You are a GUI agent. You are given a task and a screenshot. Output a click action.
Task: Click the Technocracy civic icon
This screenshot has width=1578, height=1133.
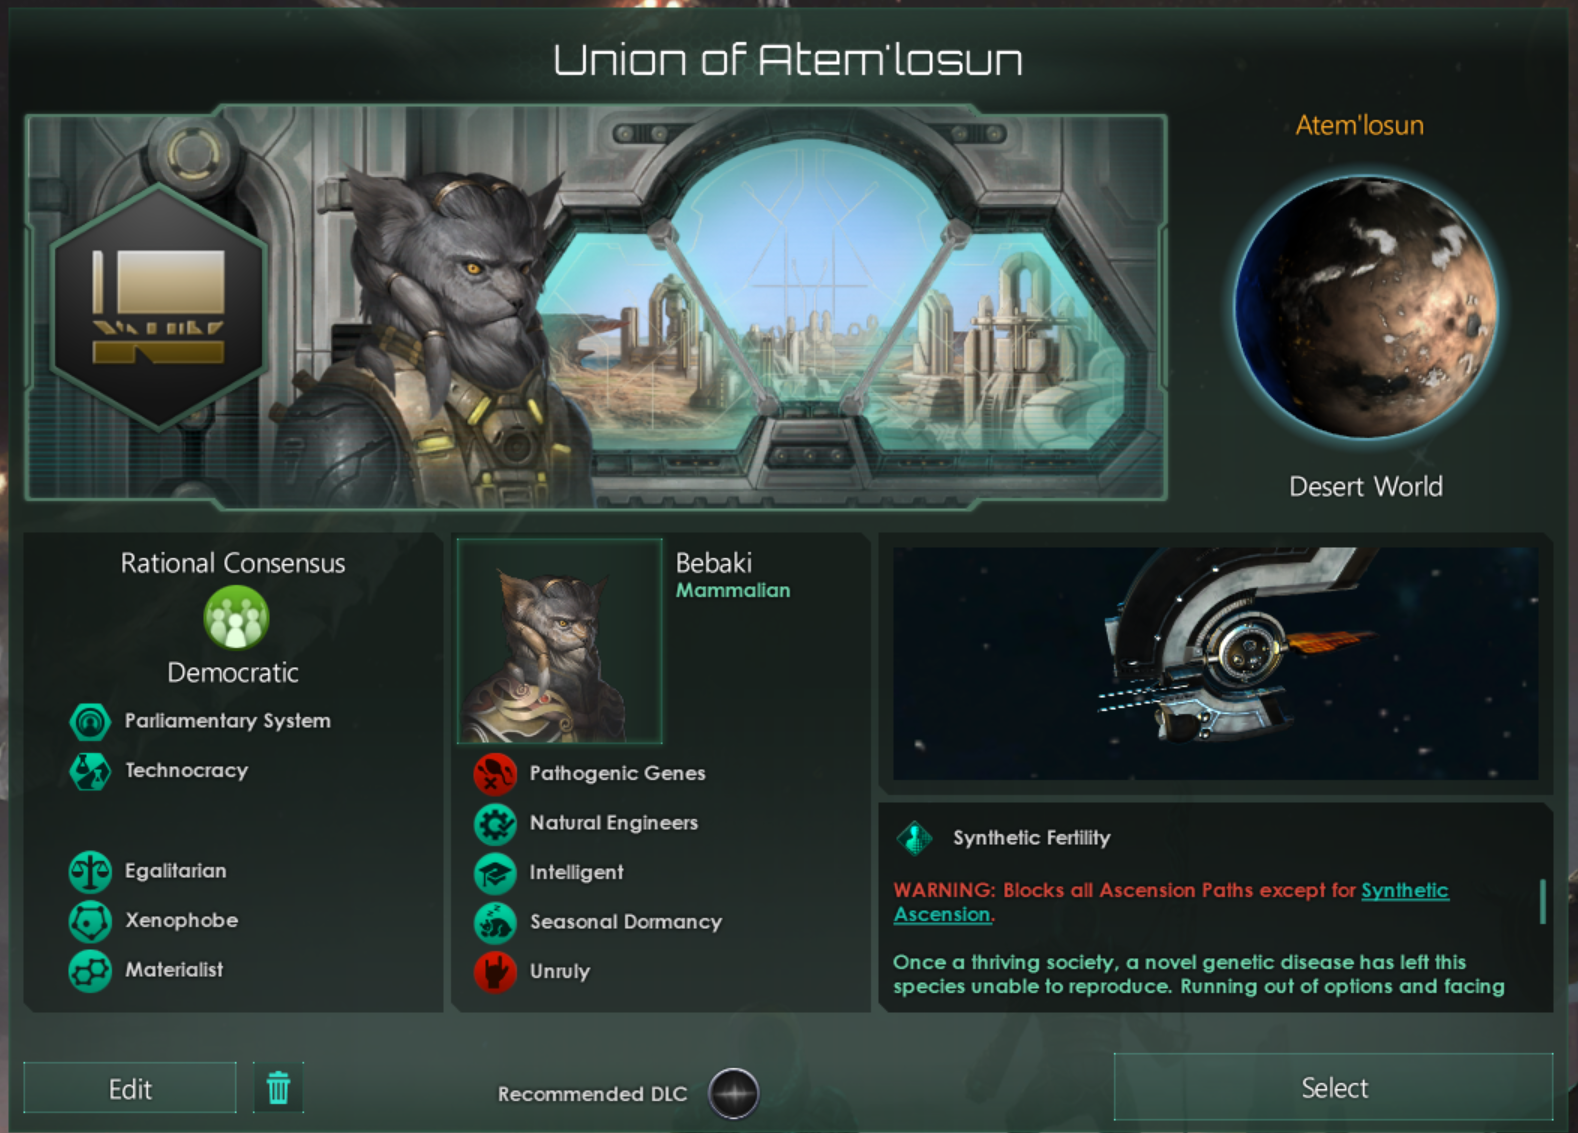[x=90, y=771]
